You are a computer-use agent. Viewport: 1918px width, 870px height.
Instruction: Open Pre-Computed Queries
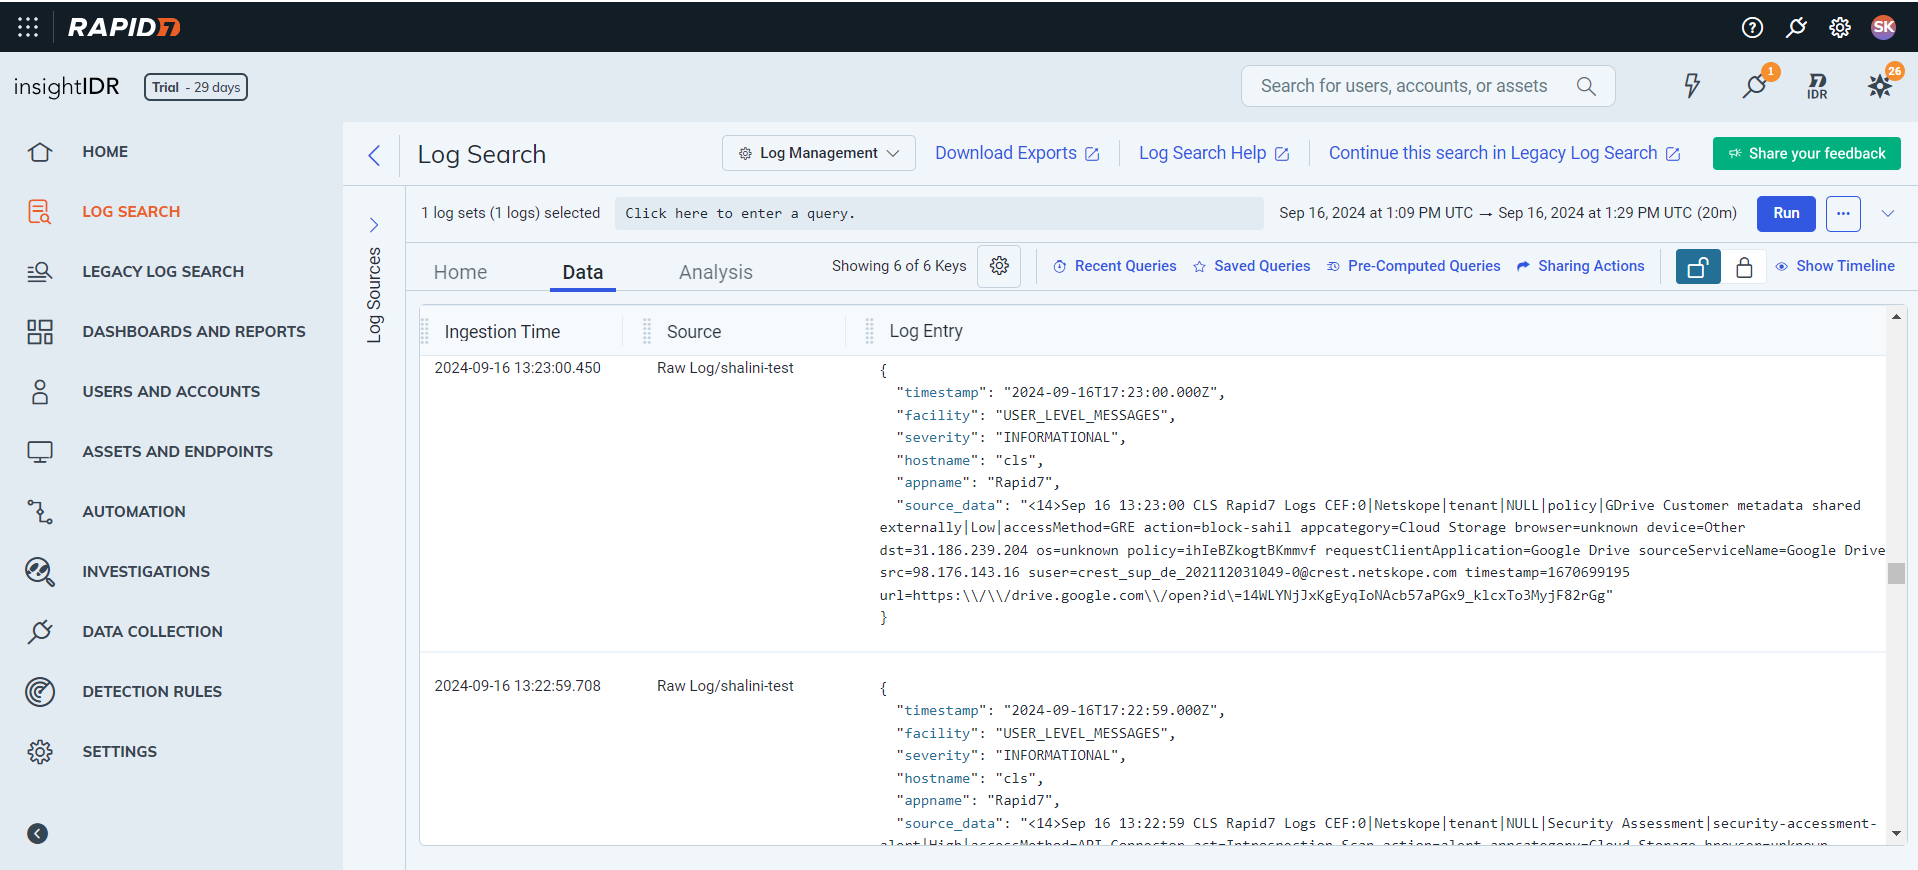(x=1414, y=266)
